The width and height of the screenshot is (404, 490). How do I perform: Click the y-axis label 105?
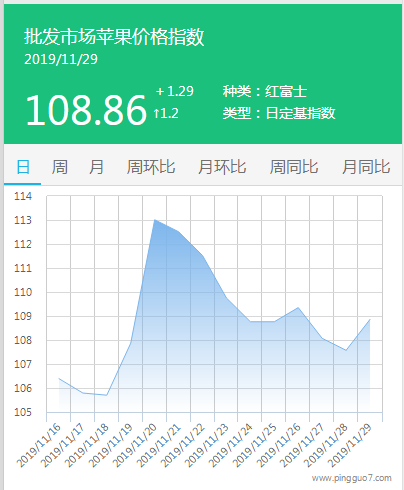(x=23, y=412)
